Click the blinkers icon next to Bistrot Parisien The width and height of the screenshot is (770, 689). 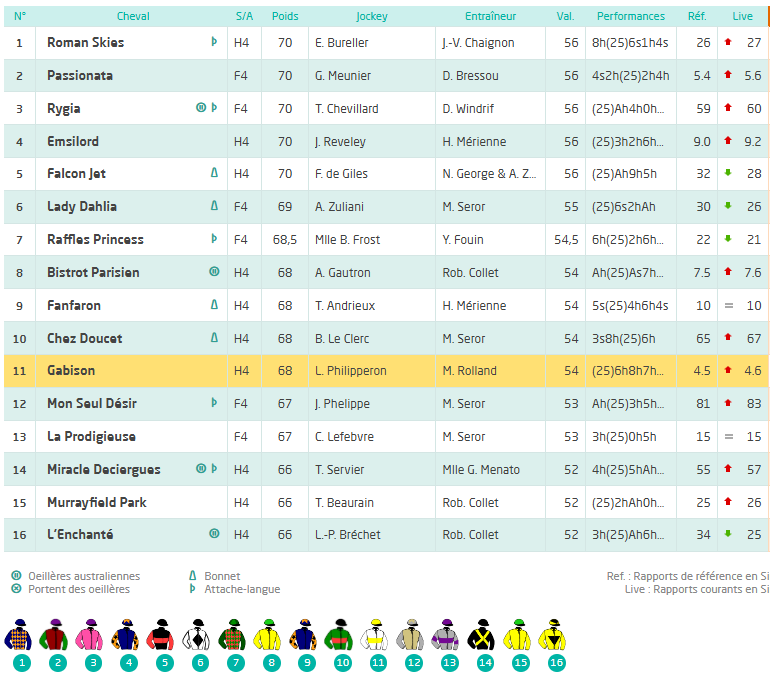pos(214,272)
